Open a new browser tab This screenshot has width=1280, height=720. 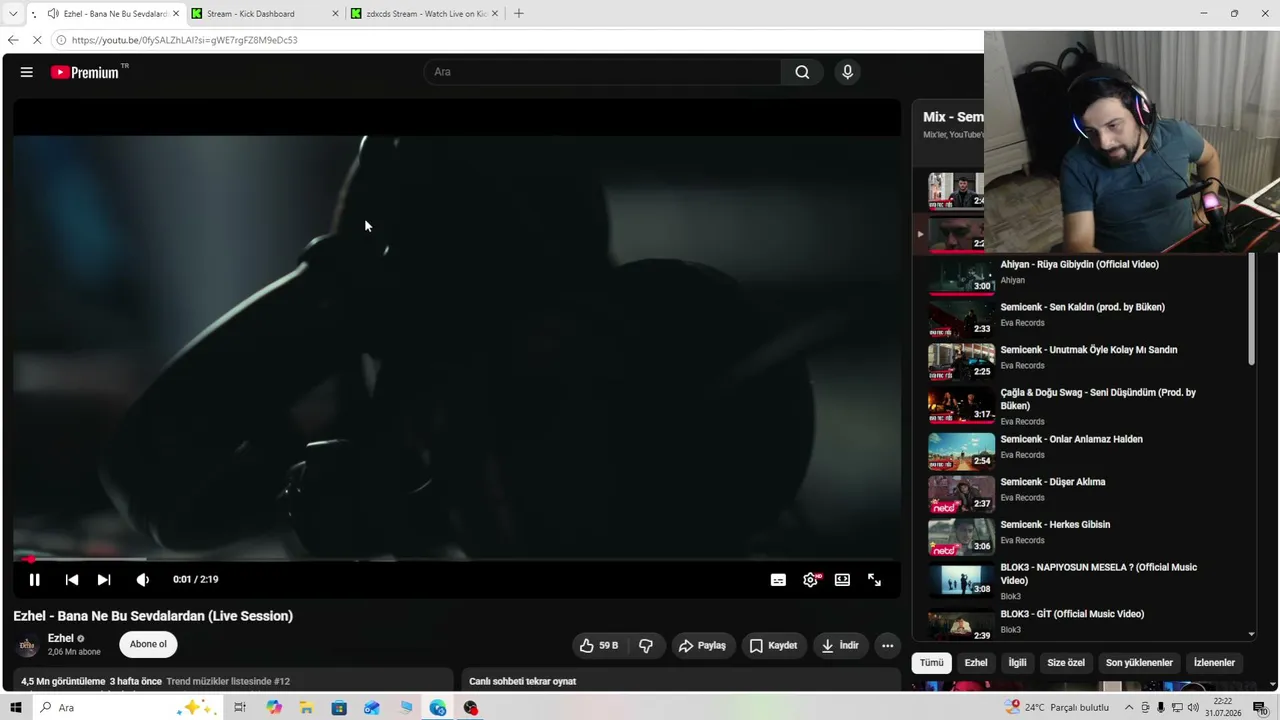coord(518,14)
